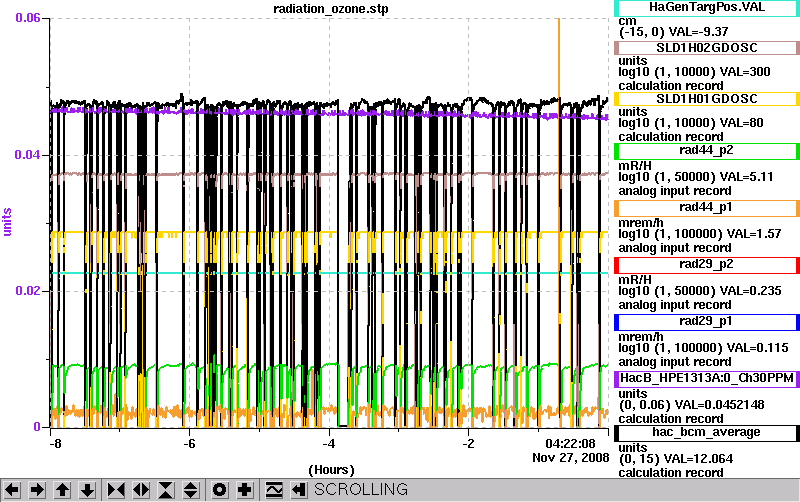Click the -2 x-axis tick label
Viewport: 800px width, 502px height.
pos(468,444)
